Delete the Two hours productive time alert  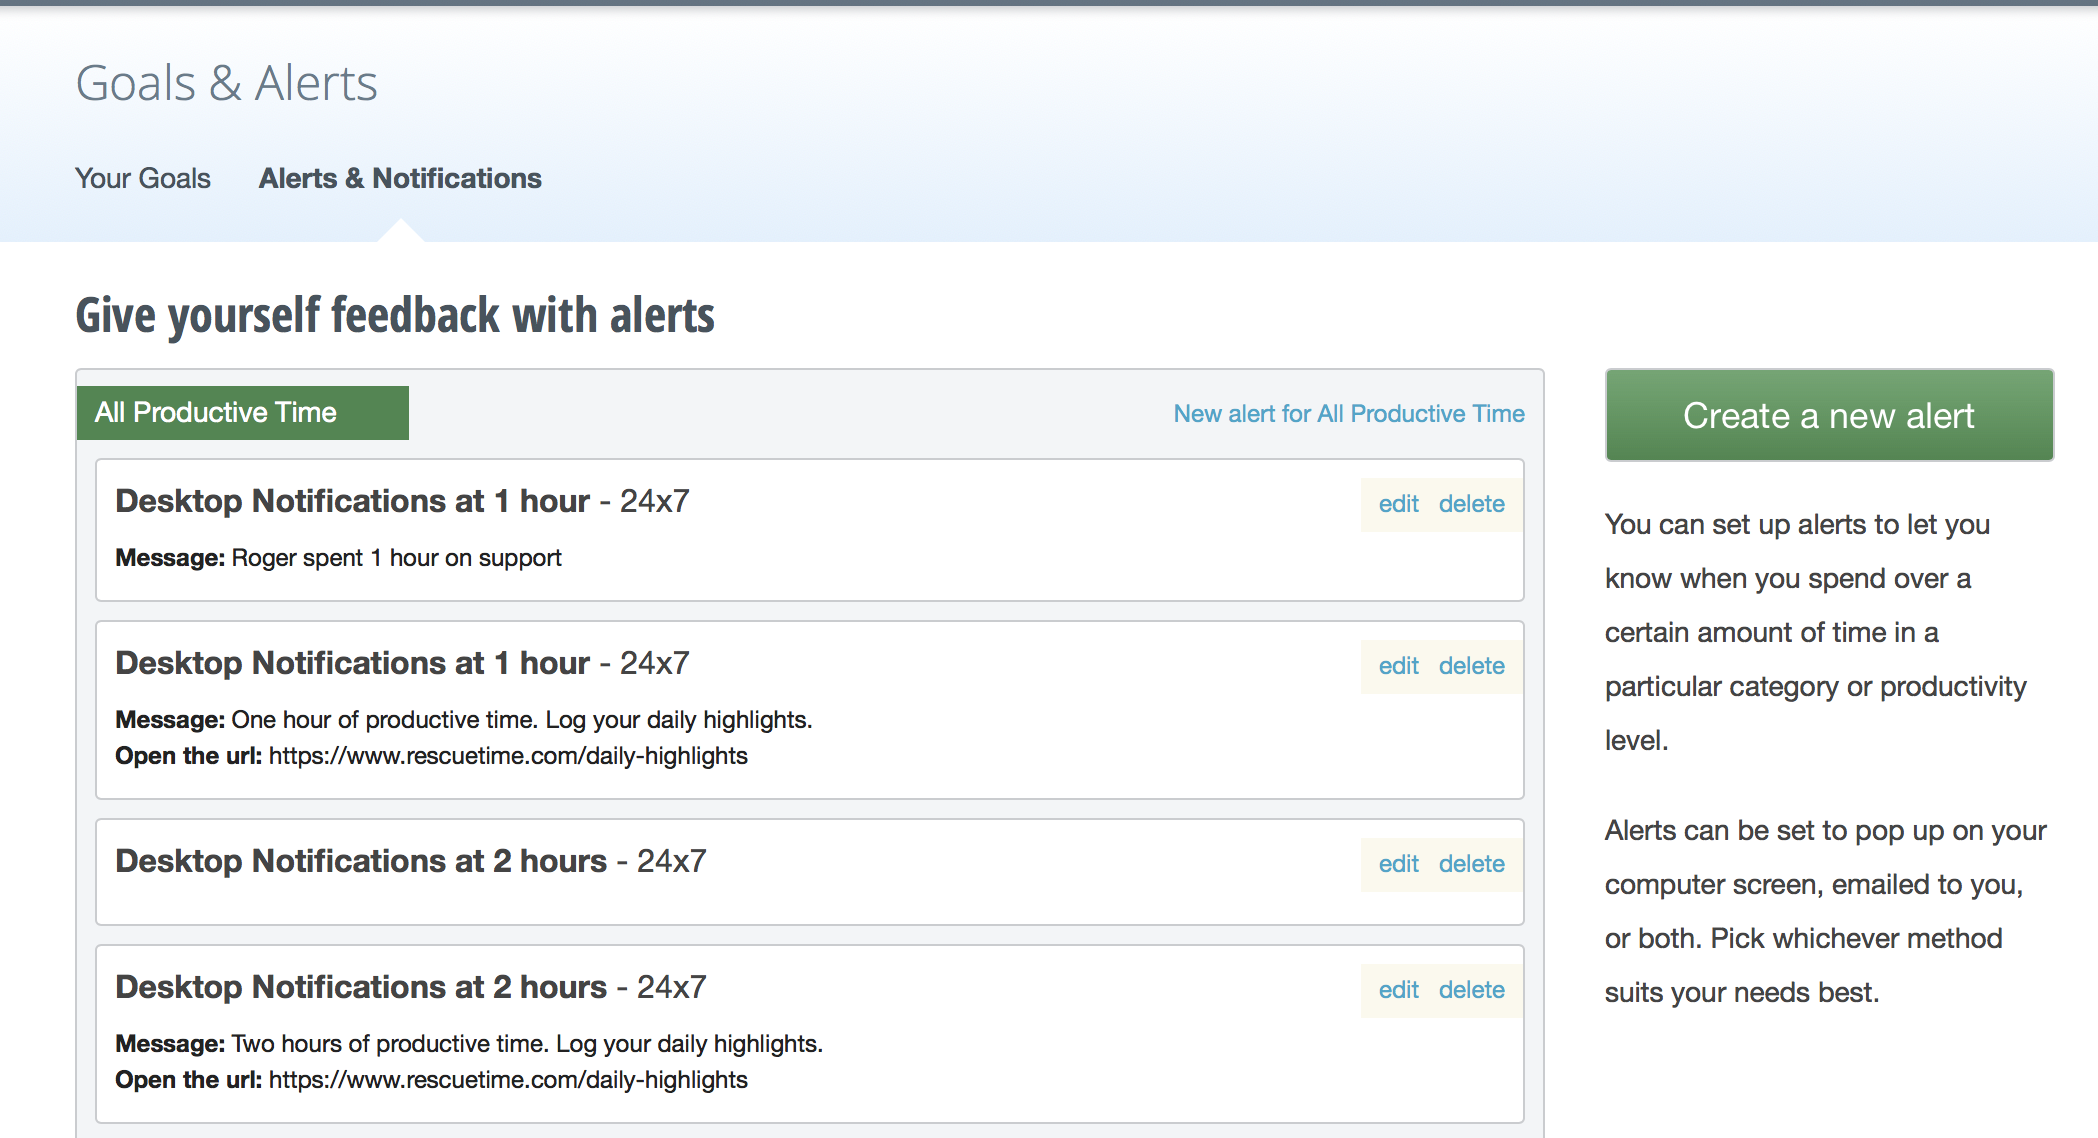click(1471, 990)
